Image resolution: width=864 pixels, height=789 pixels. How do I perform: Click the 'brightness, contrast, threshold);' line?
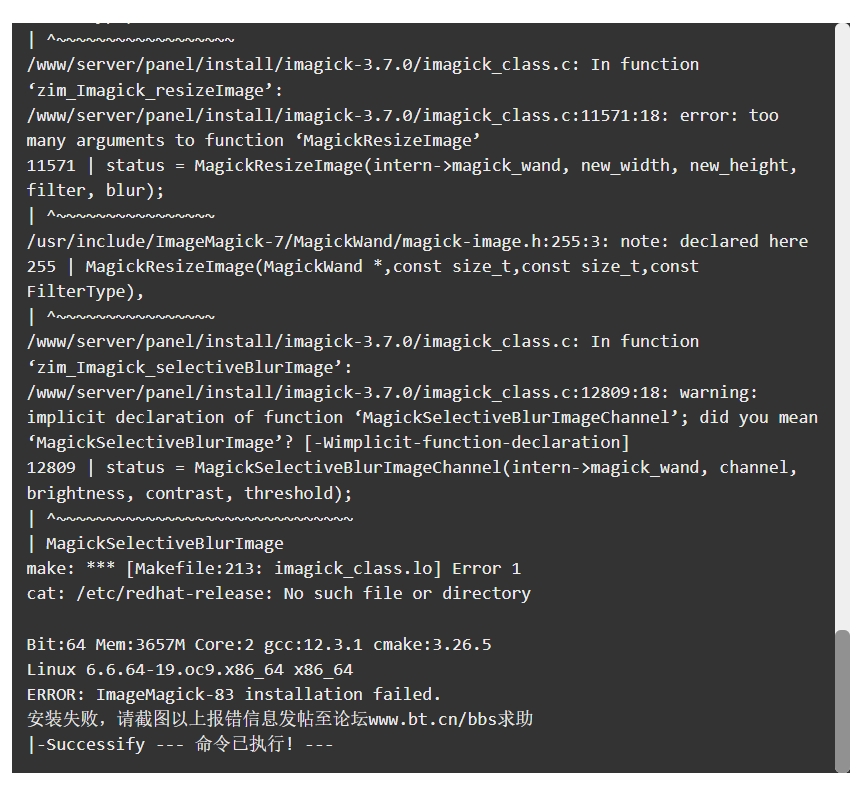pyautogui.click(x=189, y=493)
